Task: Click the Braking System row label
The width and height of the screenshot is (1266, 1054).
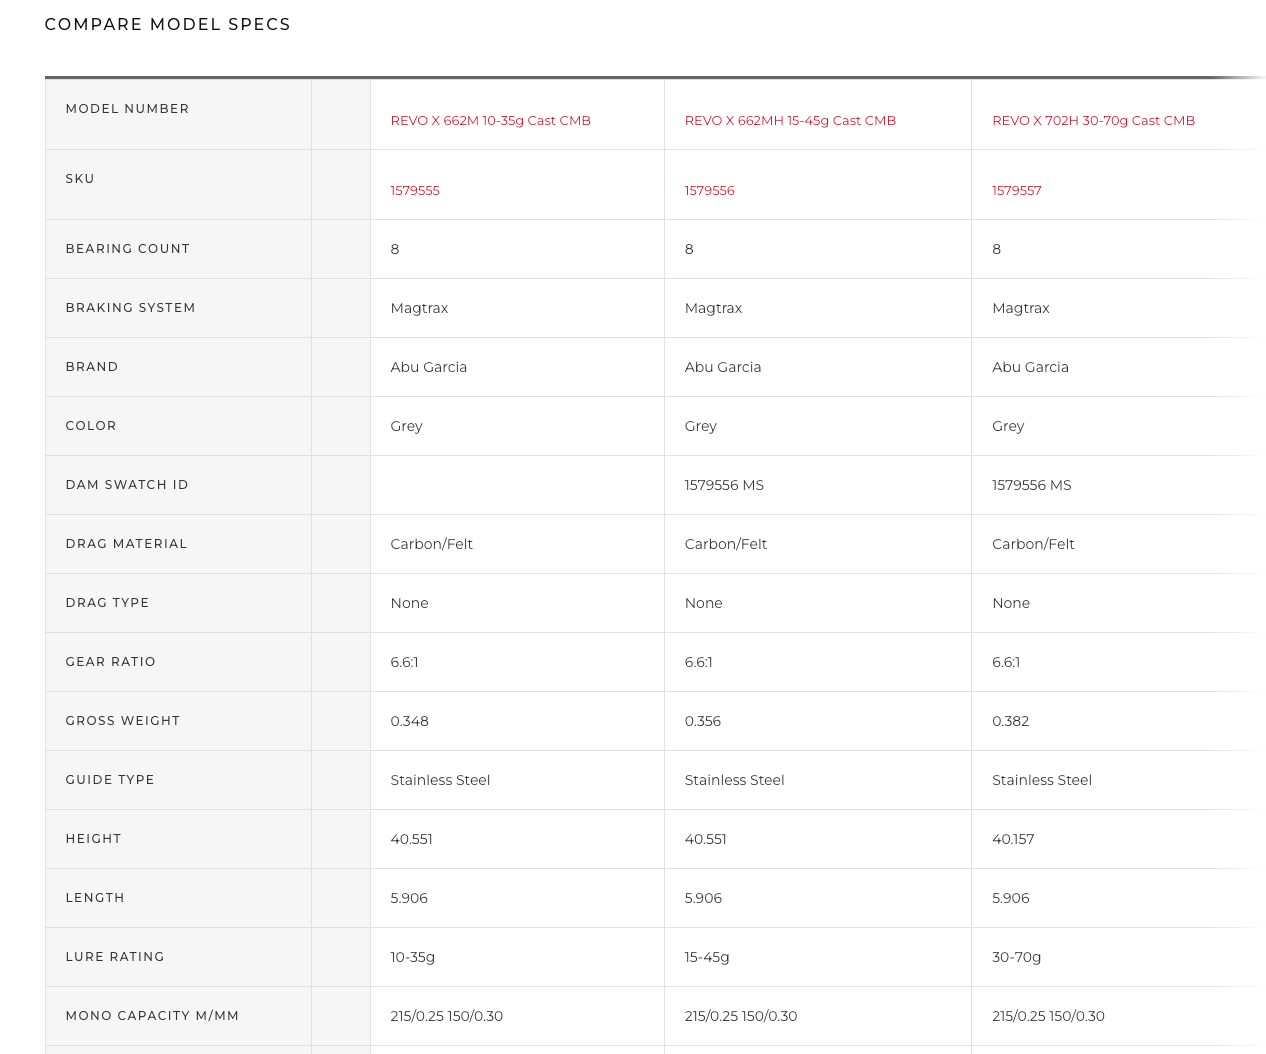Action: tap(130, 308)
